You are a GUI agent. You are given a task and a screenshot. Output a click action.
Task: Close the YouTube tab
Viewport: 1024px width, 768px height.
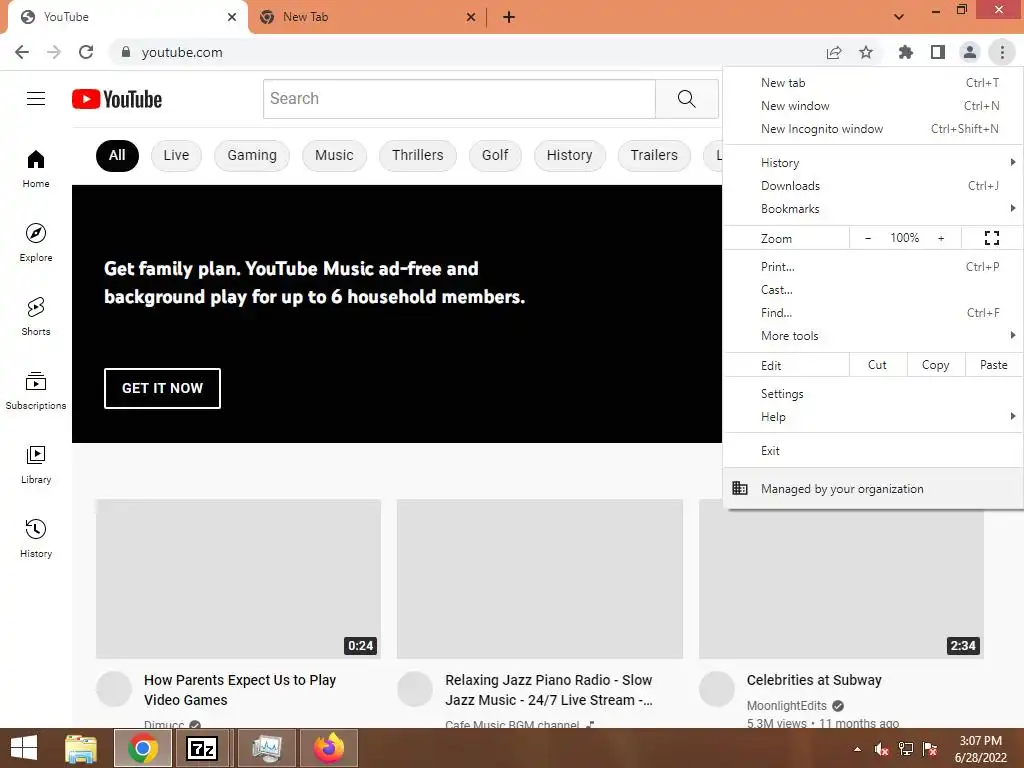[x=232, y=17]
